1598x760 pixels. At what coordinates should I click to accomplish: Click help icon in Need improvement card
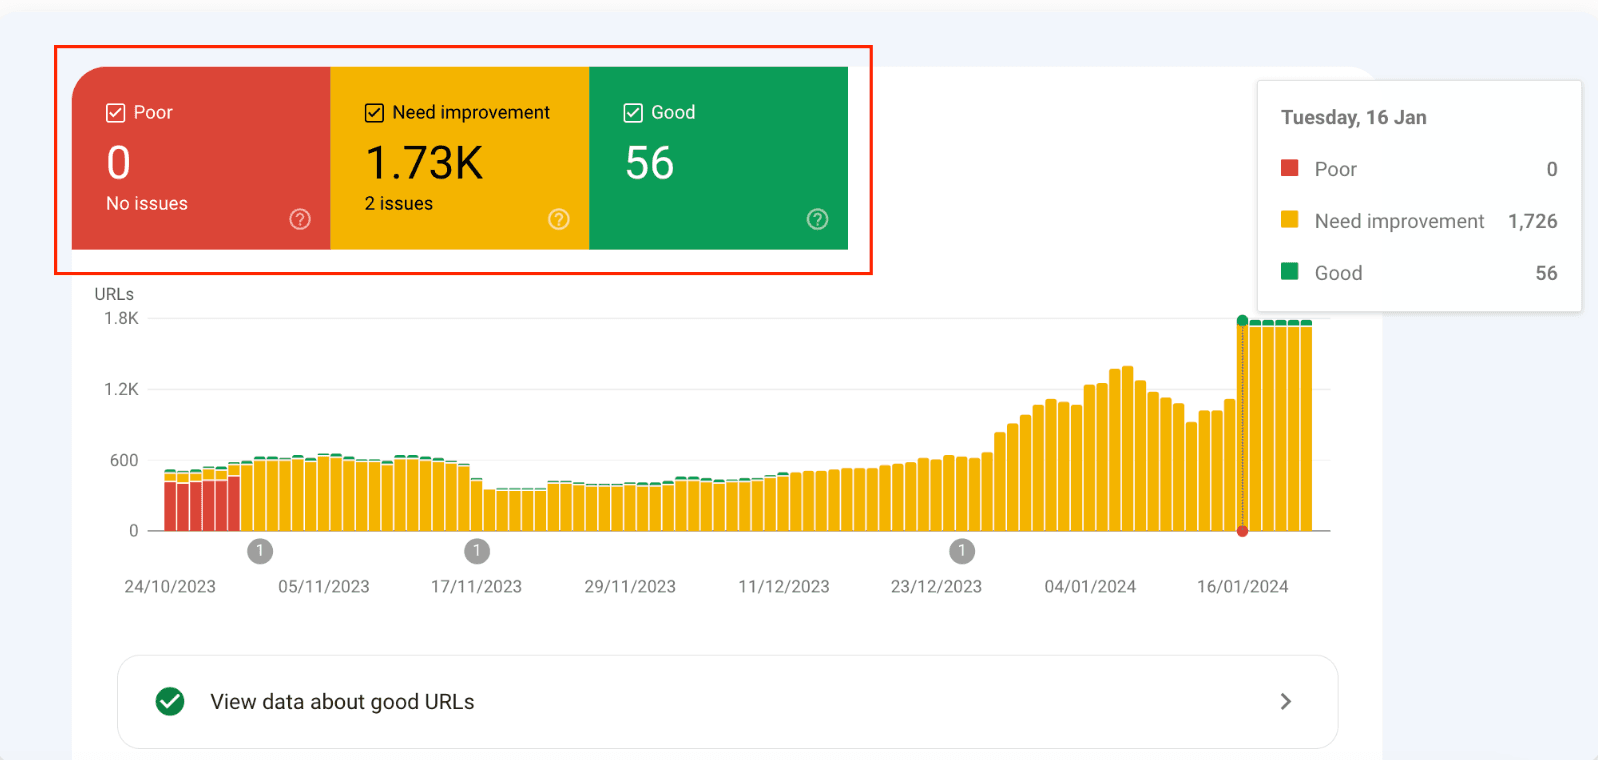click(559, 219)
